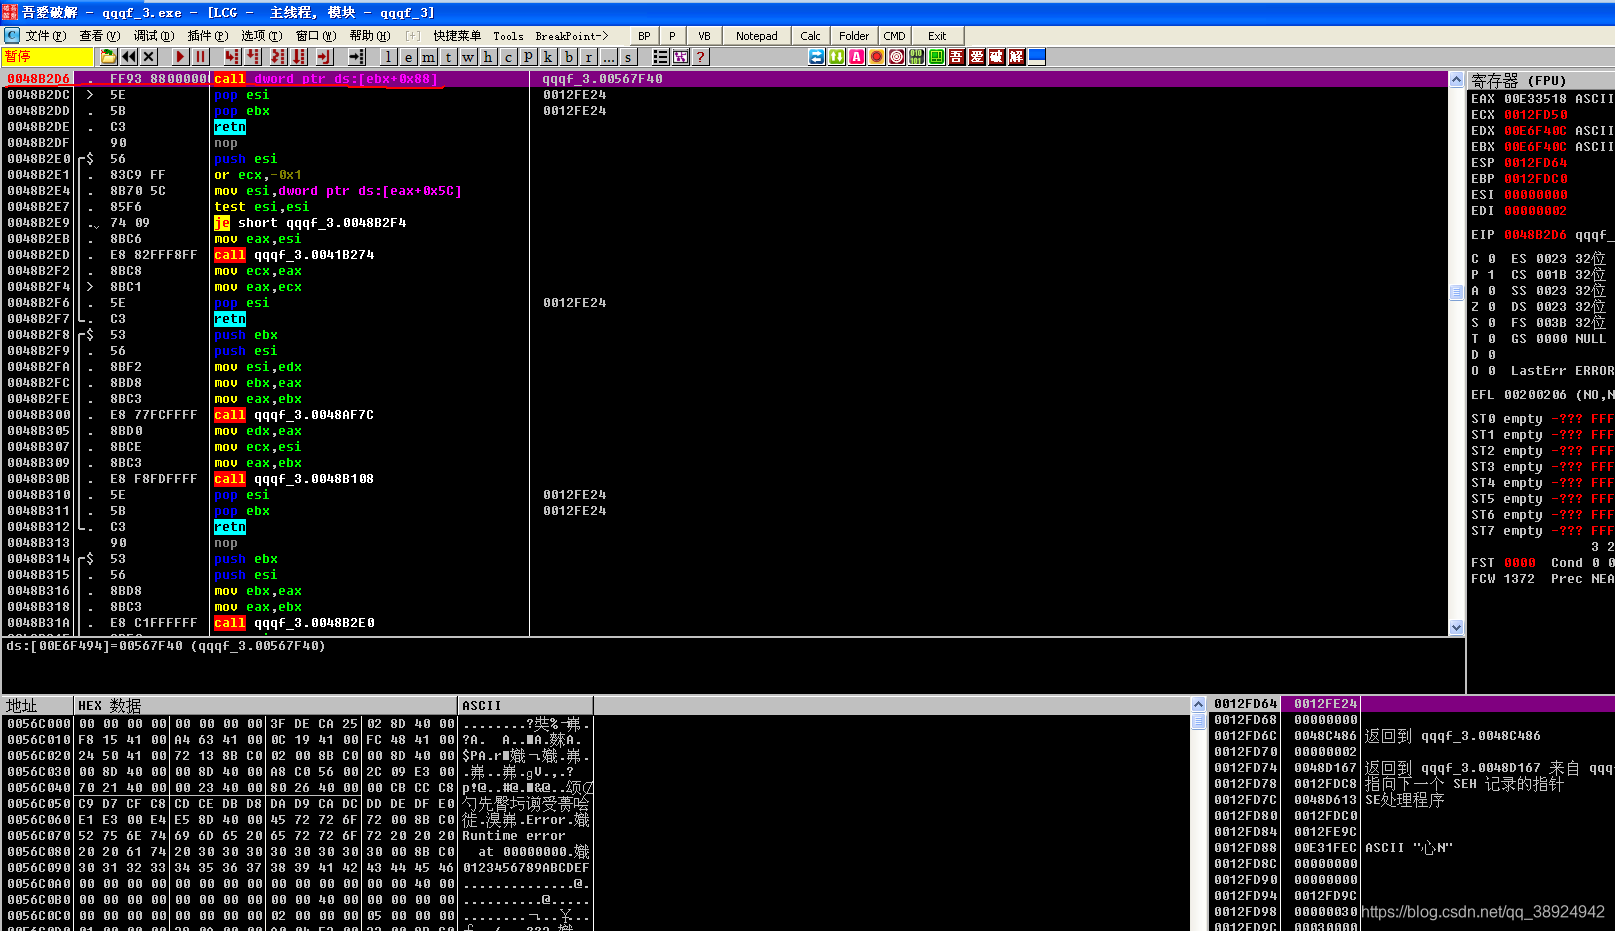
Task: Show the Call stack with the K icon
Action: point(548,57)
